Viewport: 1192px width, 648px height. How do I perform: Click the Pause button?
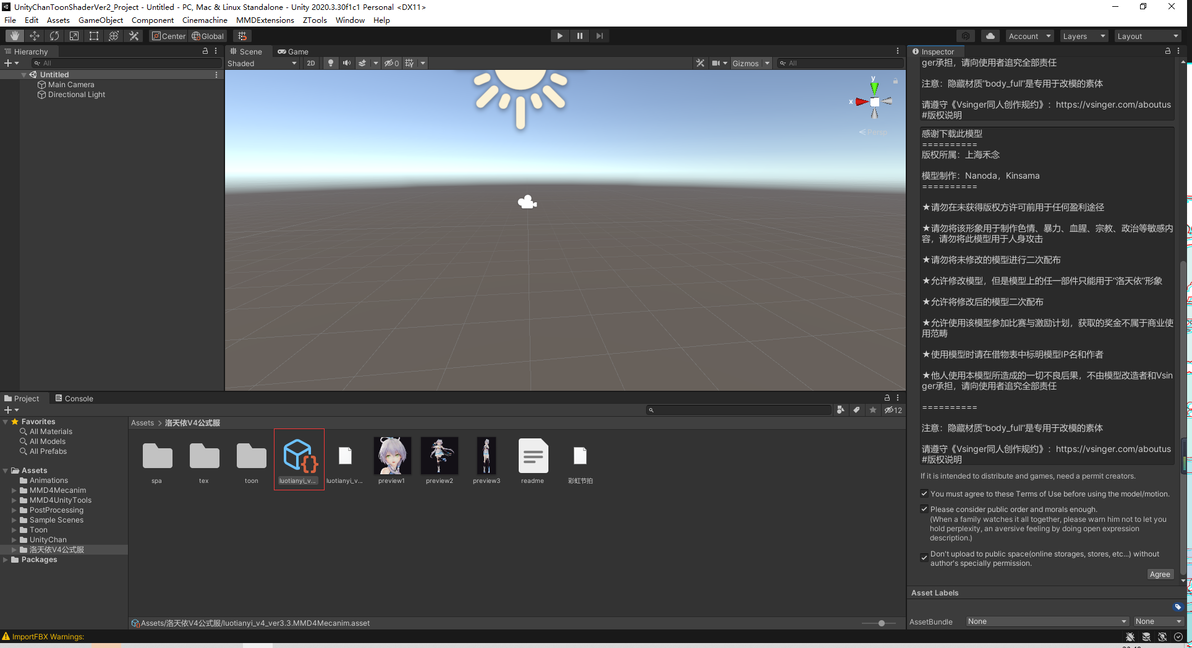[x=579, y=36]
